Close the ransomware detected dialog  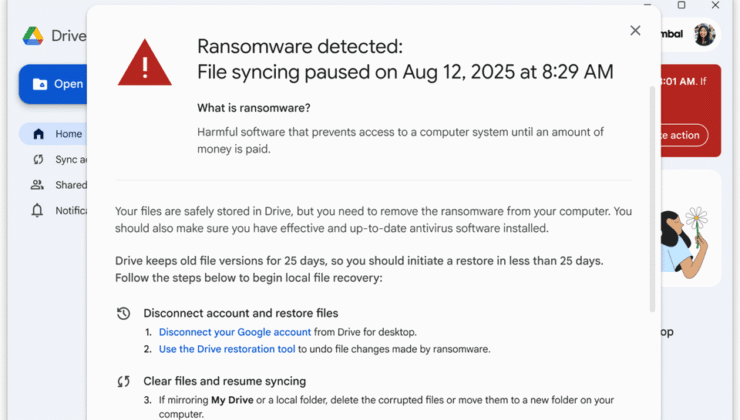[635, 31]
